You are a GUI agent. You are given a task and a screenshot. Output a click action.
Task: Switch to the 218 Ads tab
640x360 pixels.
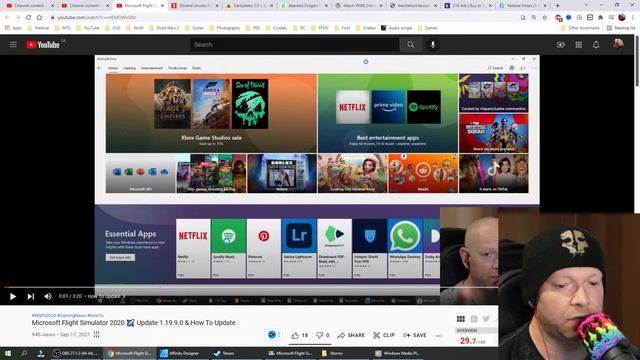469,6
